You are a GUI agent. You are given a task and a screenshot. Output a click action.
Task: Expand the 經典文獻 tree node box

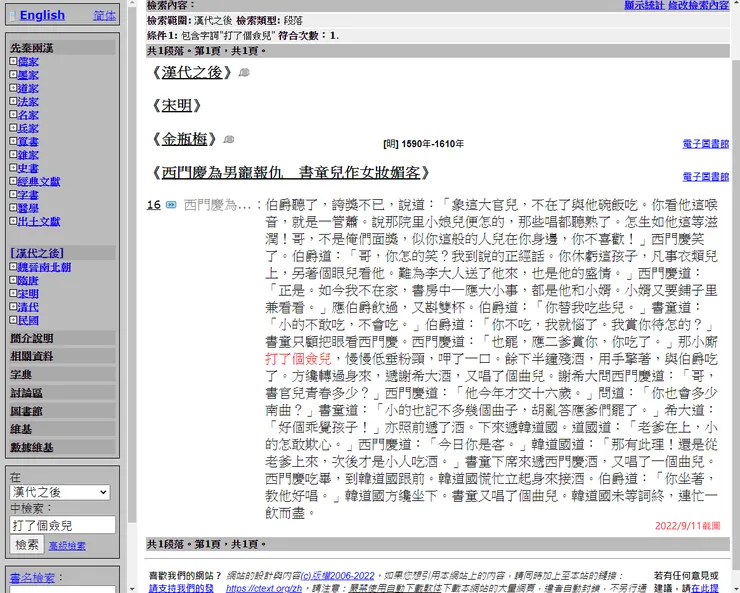[x=13, y=180]
